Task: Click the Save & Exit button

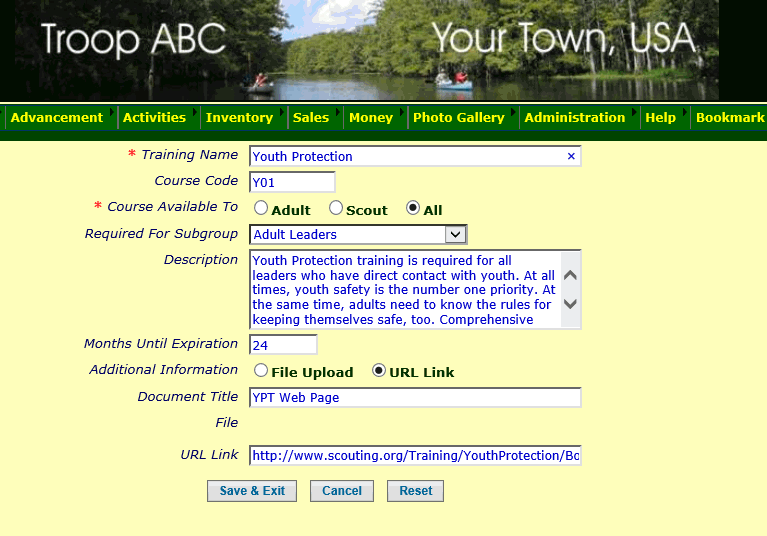Action: point(252,491)
